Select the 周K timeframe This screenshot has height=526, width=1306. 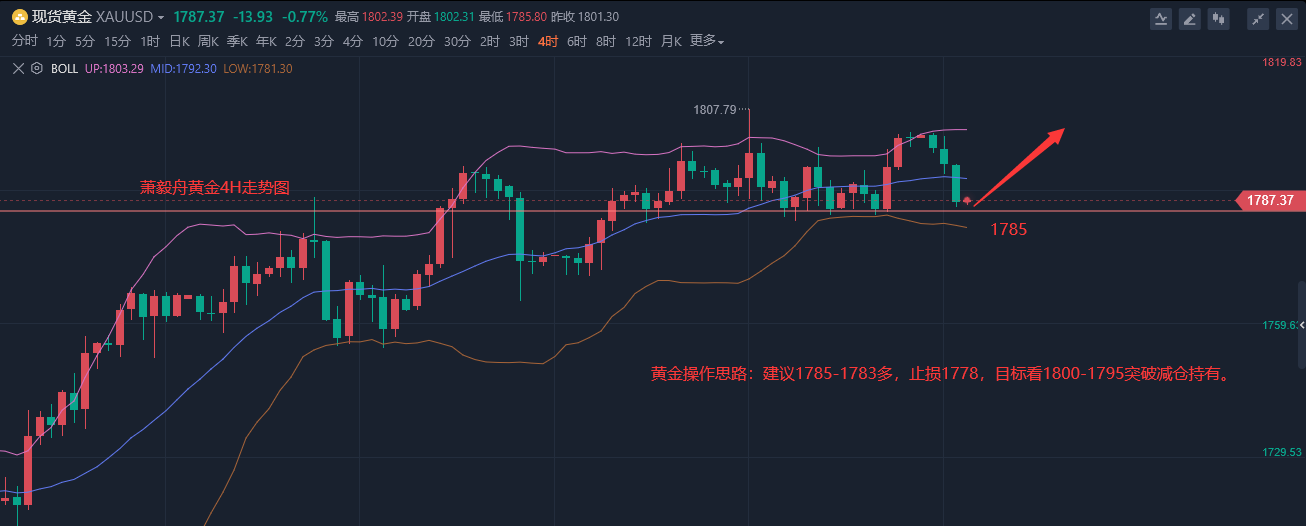tap(208, 41)
